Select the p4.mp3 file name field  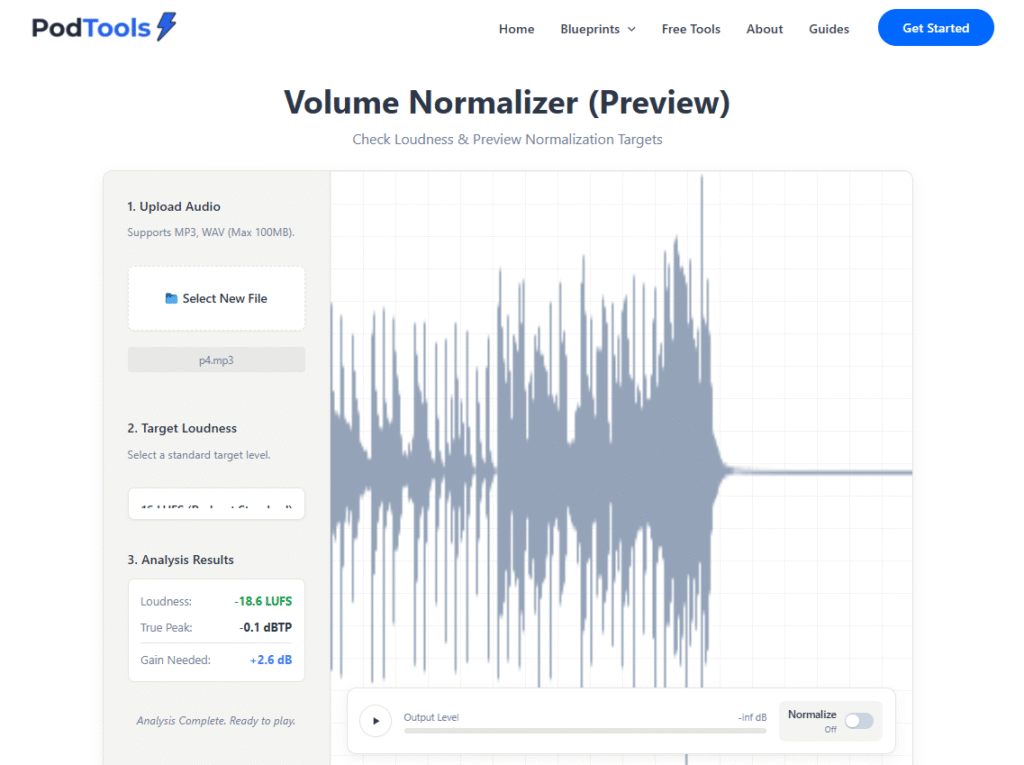(x=216, y=360)
